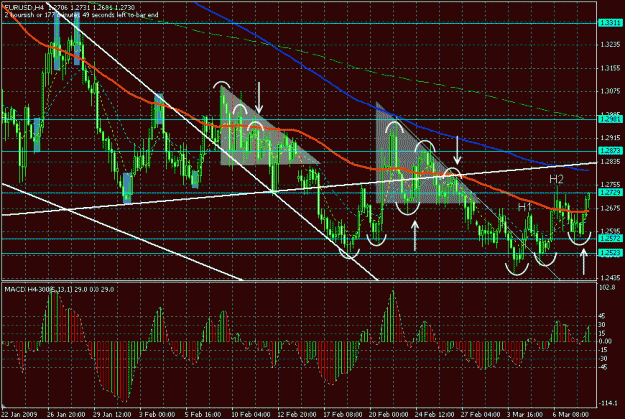Select the highlighted 1.2729 current price label
The width and height of the screenshot is (625, 419).
tap(610, 193)
